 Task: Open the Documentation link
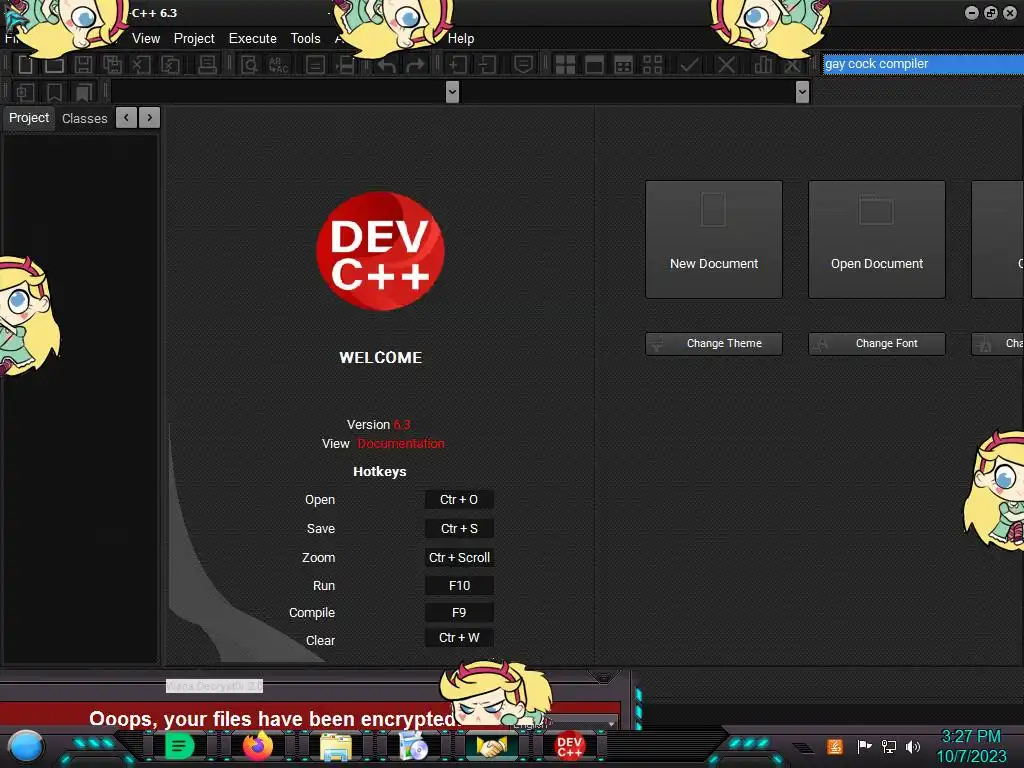pyautogui.click(x=401, y=443)
